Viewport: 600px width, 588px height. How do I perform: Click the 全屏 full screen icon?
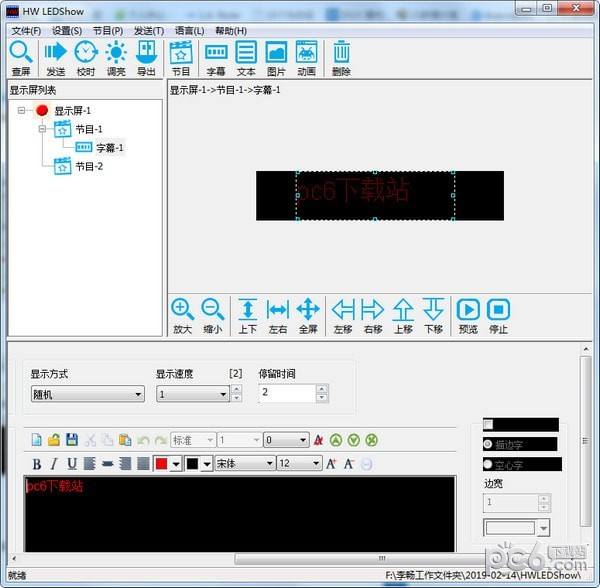pyautogui.click(x=308, y=315)
